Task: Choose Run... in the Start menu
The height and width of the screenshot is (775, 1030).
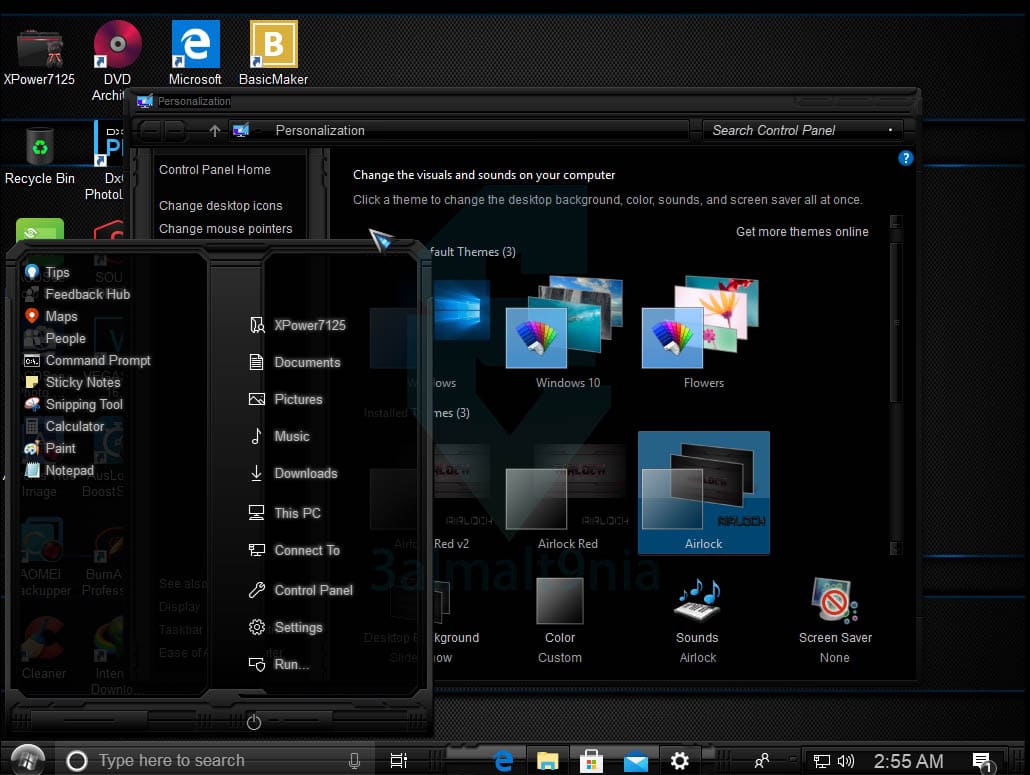Action: pos(279,664)
